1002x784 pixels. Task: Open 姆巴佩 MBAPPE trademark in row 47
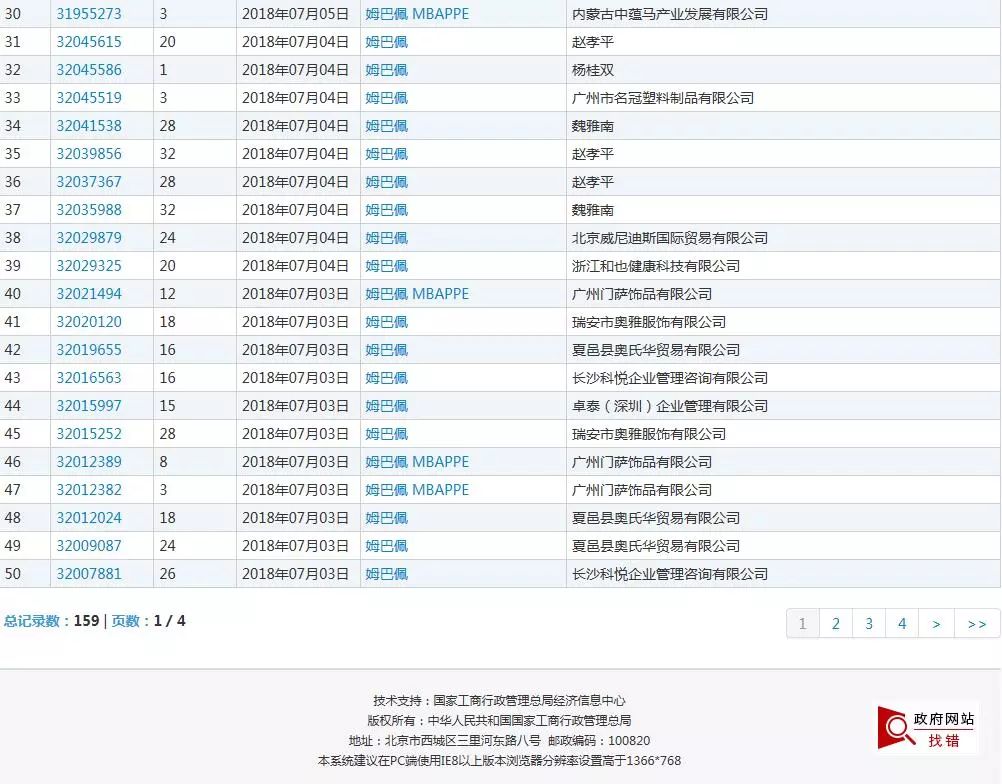[417, 490]
